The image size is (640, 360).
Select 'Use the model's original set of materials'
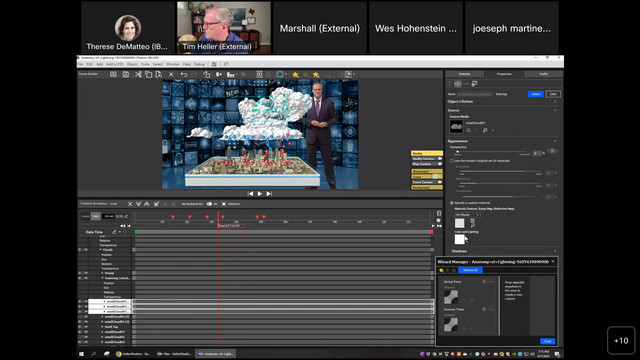click(x=452, y=161)
